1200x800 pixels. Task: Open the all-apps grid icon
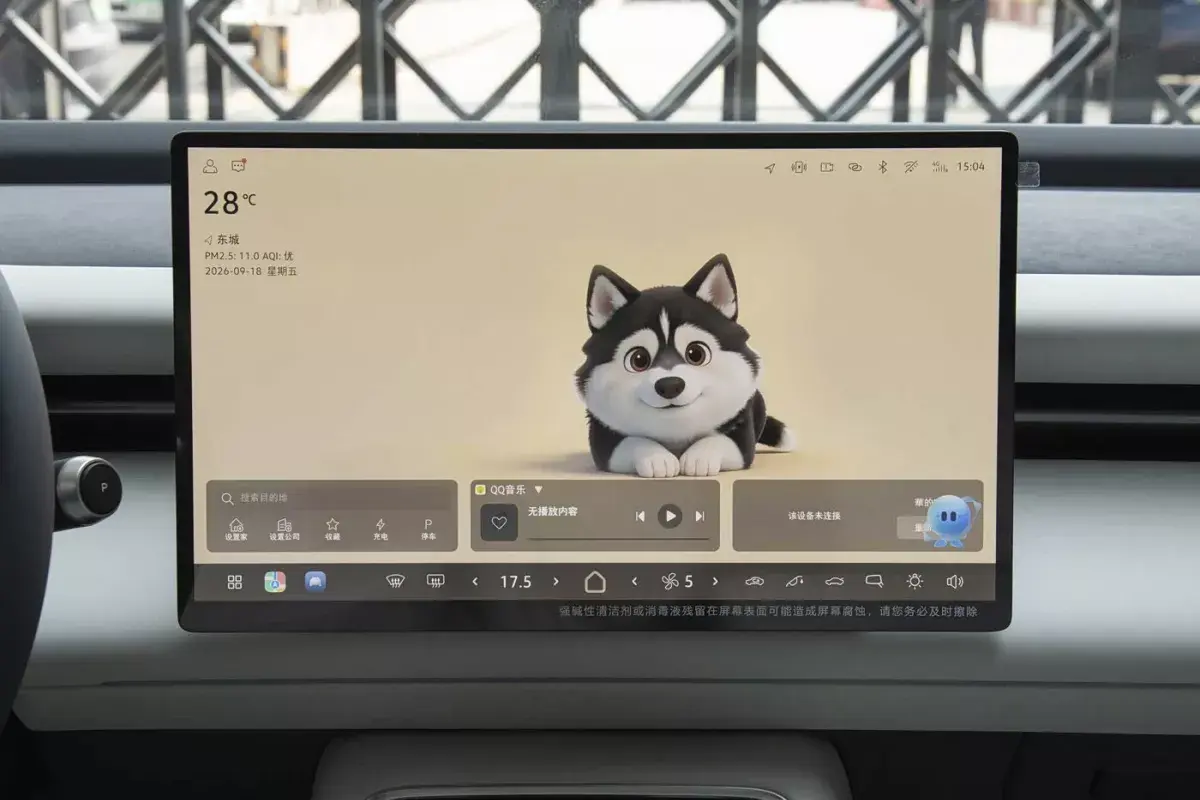(235, 582)
